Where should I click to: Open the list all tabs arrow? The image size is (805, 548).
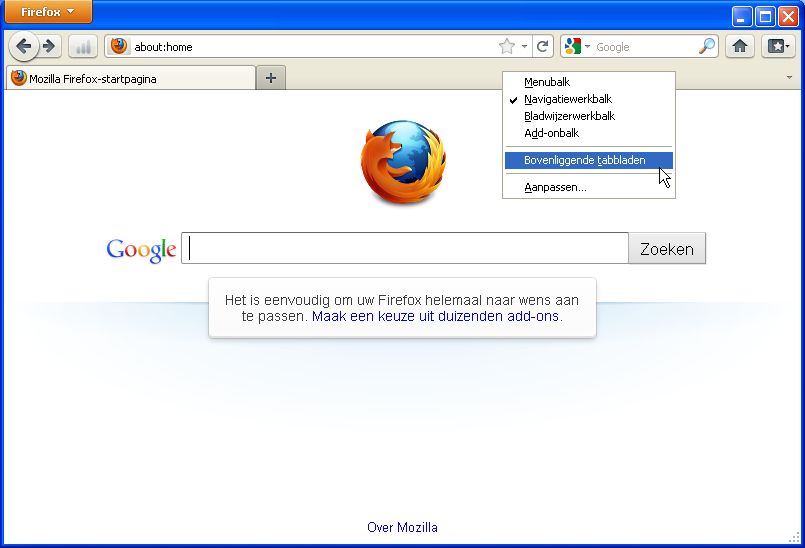pos(790,77)
